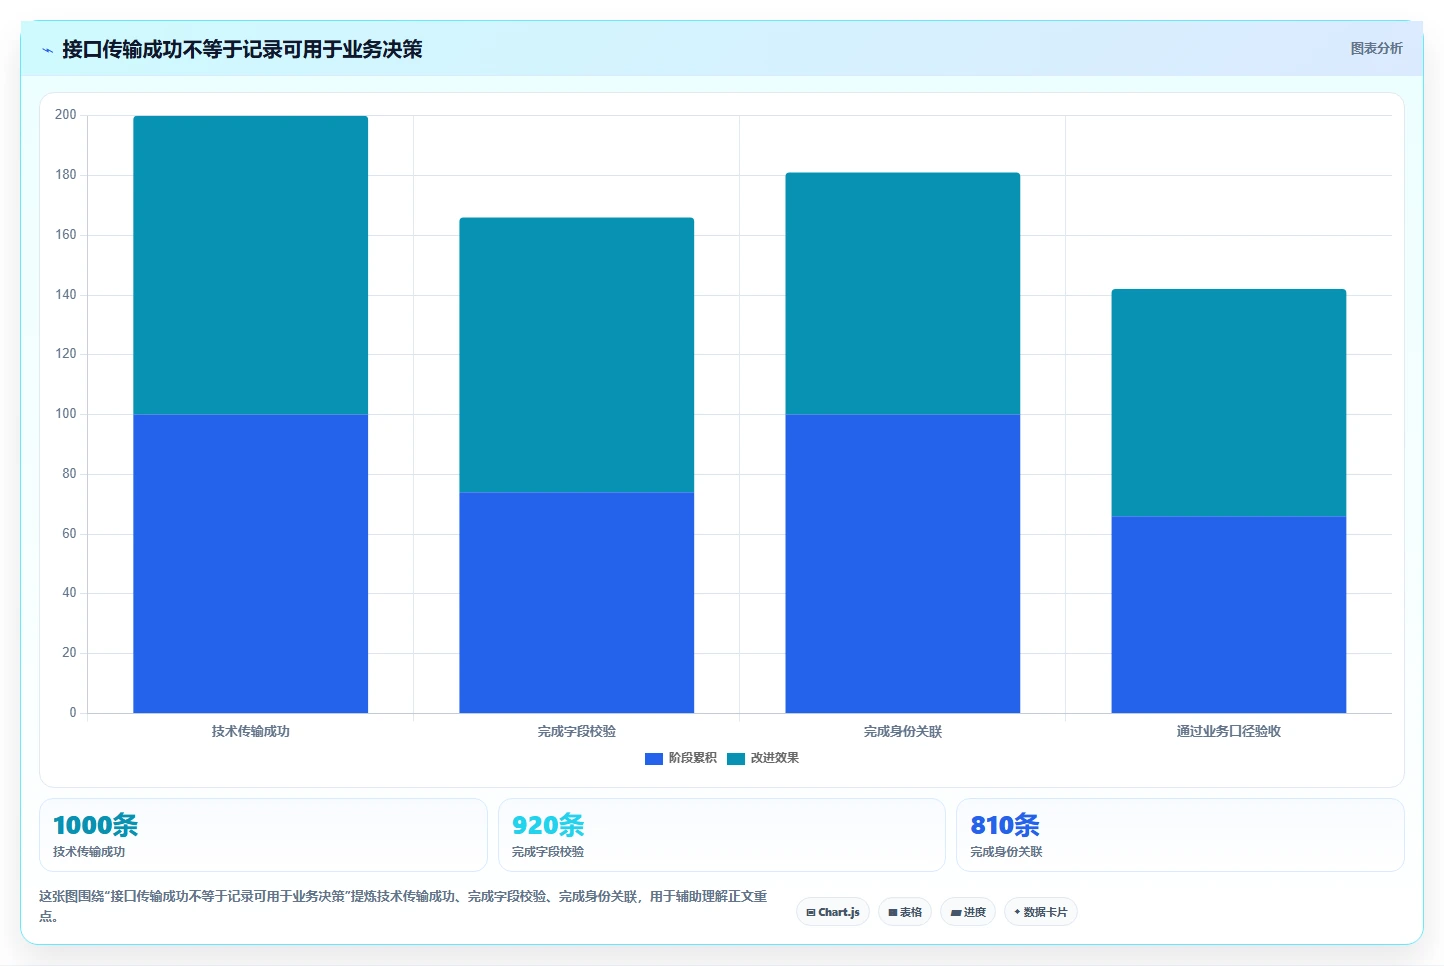The height and width of the screenshot is (966, 1444).
Task: Click the 1000条 stat card value
Action: click(x=95, y=825)
